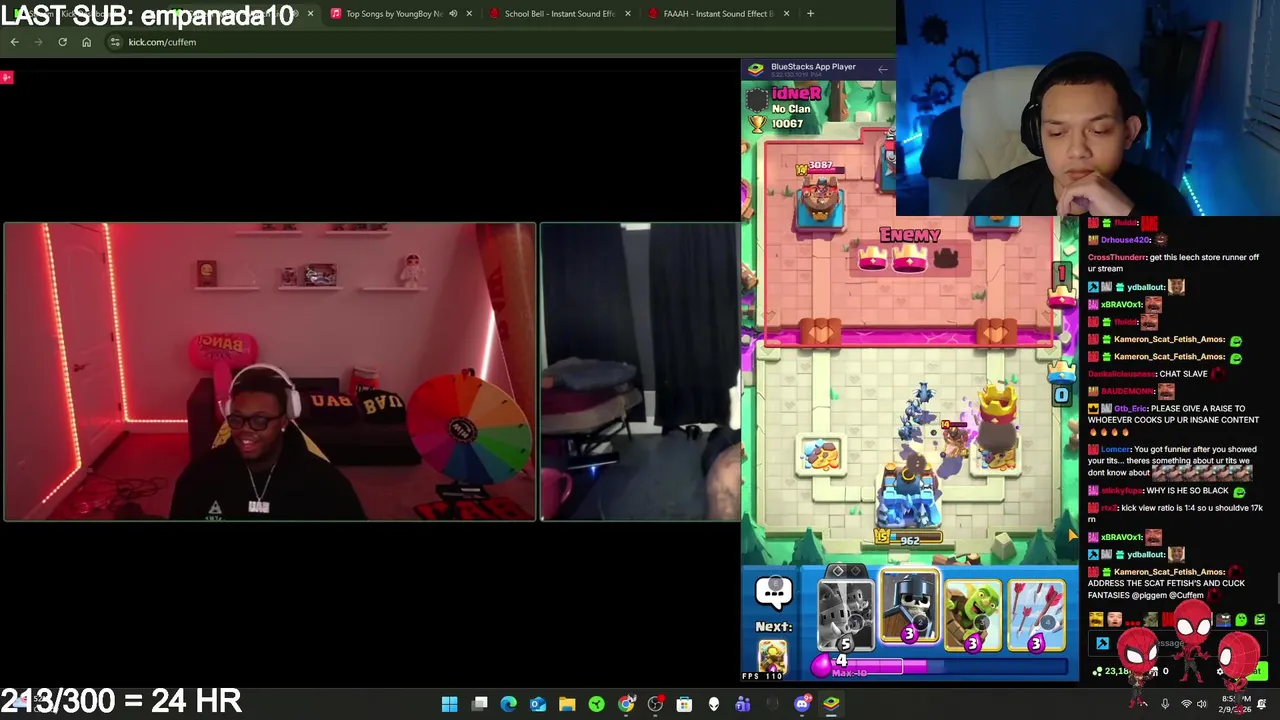1280x720 pixels.
Task: Click the elixir bar in Clash Royale
Action: click(x=940, y=665)
